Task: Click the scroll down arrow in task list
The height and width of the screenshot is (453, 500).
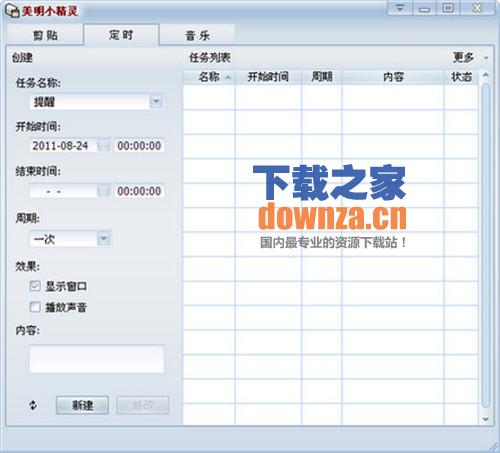Action: point(486,419)
